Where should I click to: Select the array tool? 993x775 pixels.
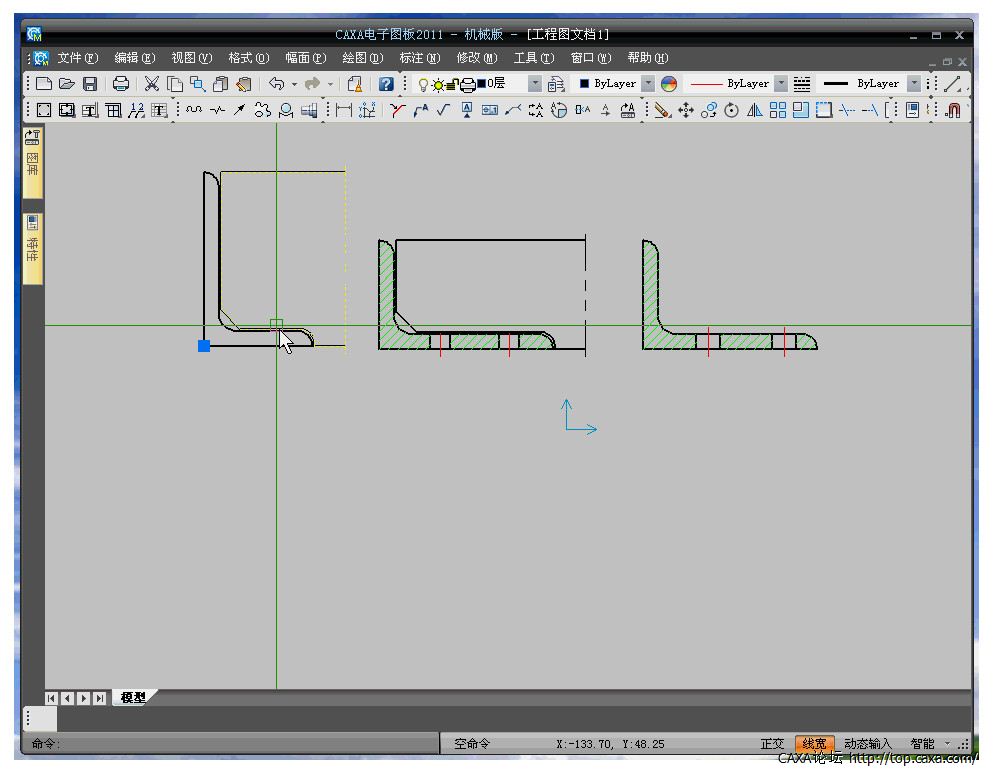click(778, 110)
